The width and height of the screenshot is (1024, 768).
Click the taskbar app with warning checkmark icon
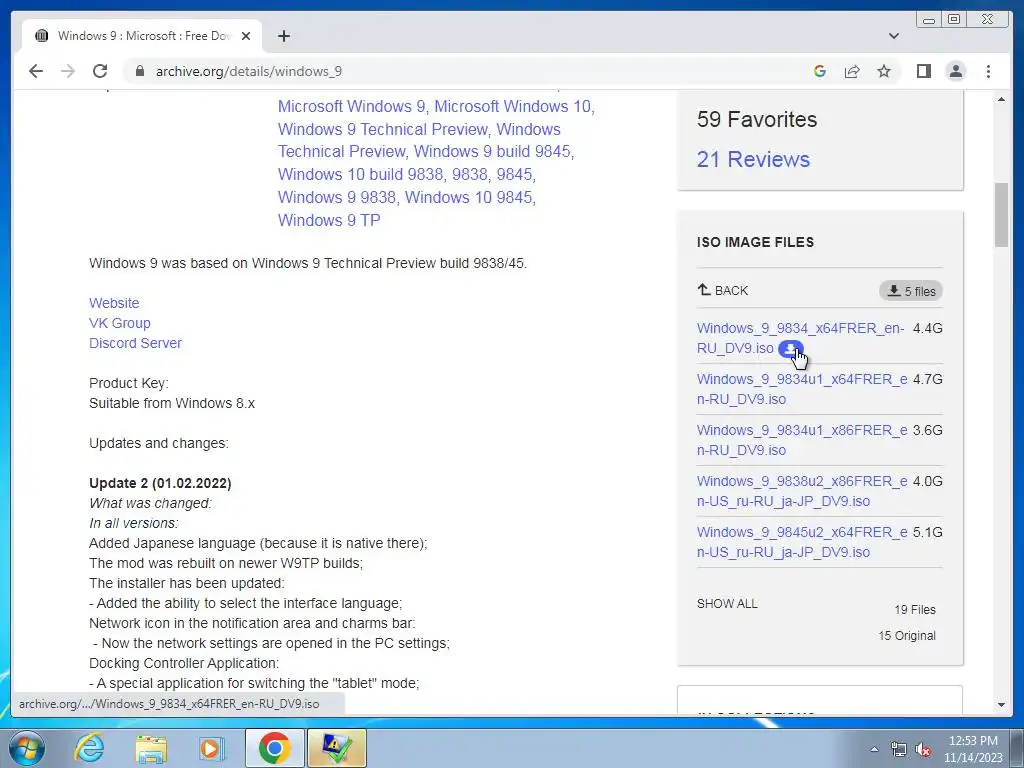[x=336, y=748]
